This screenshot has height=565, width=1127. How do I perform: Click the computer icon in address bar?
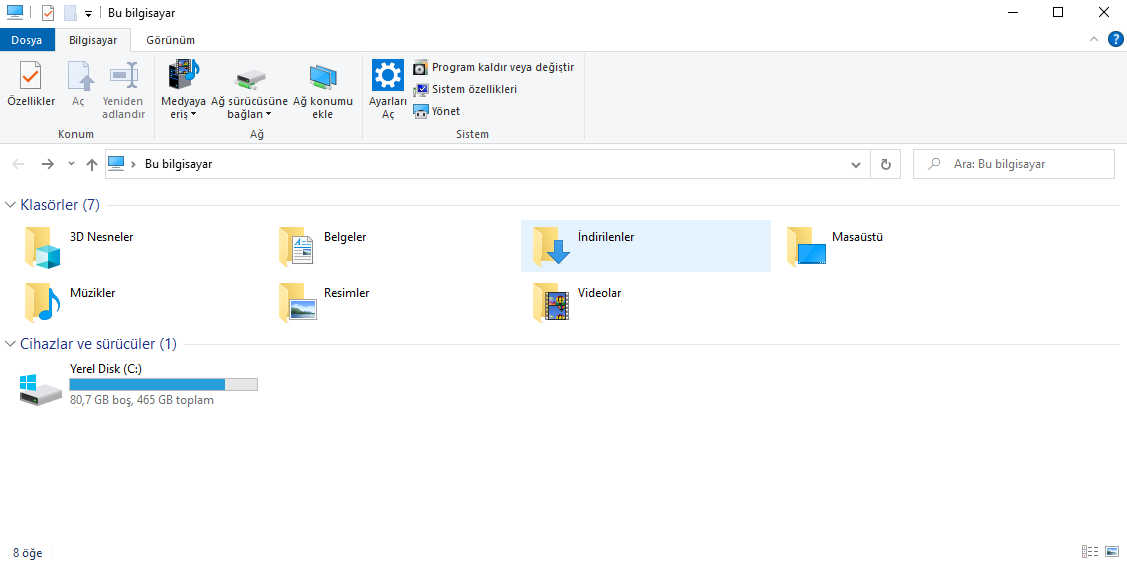[x=116, y=164]
